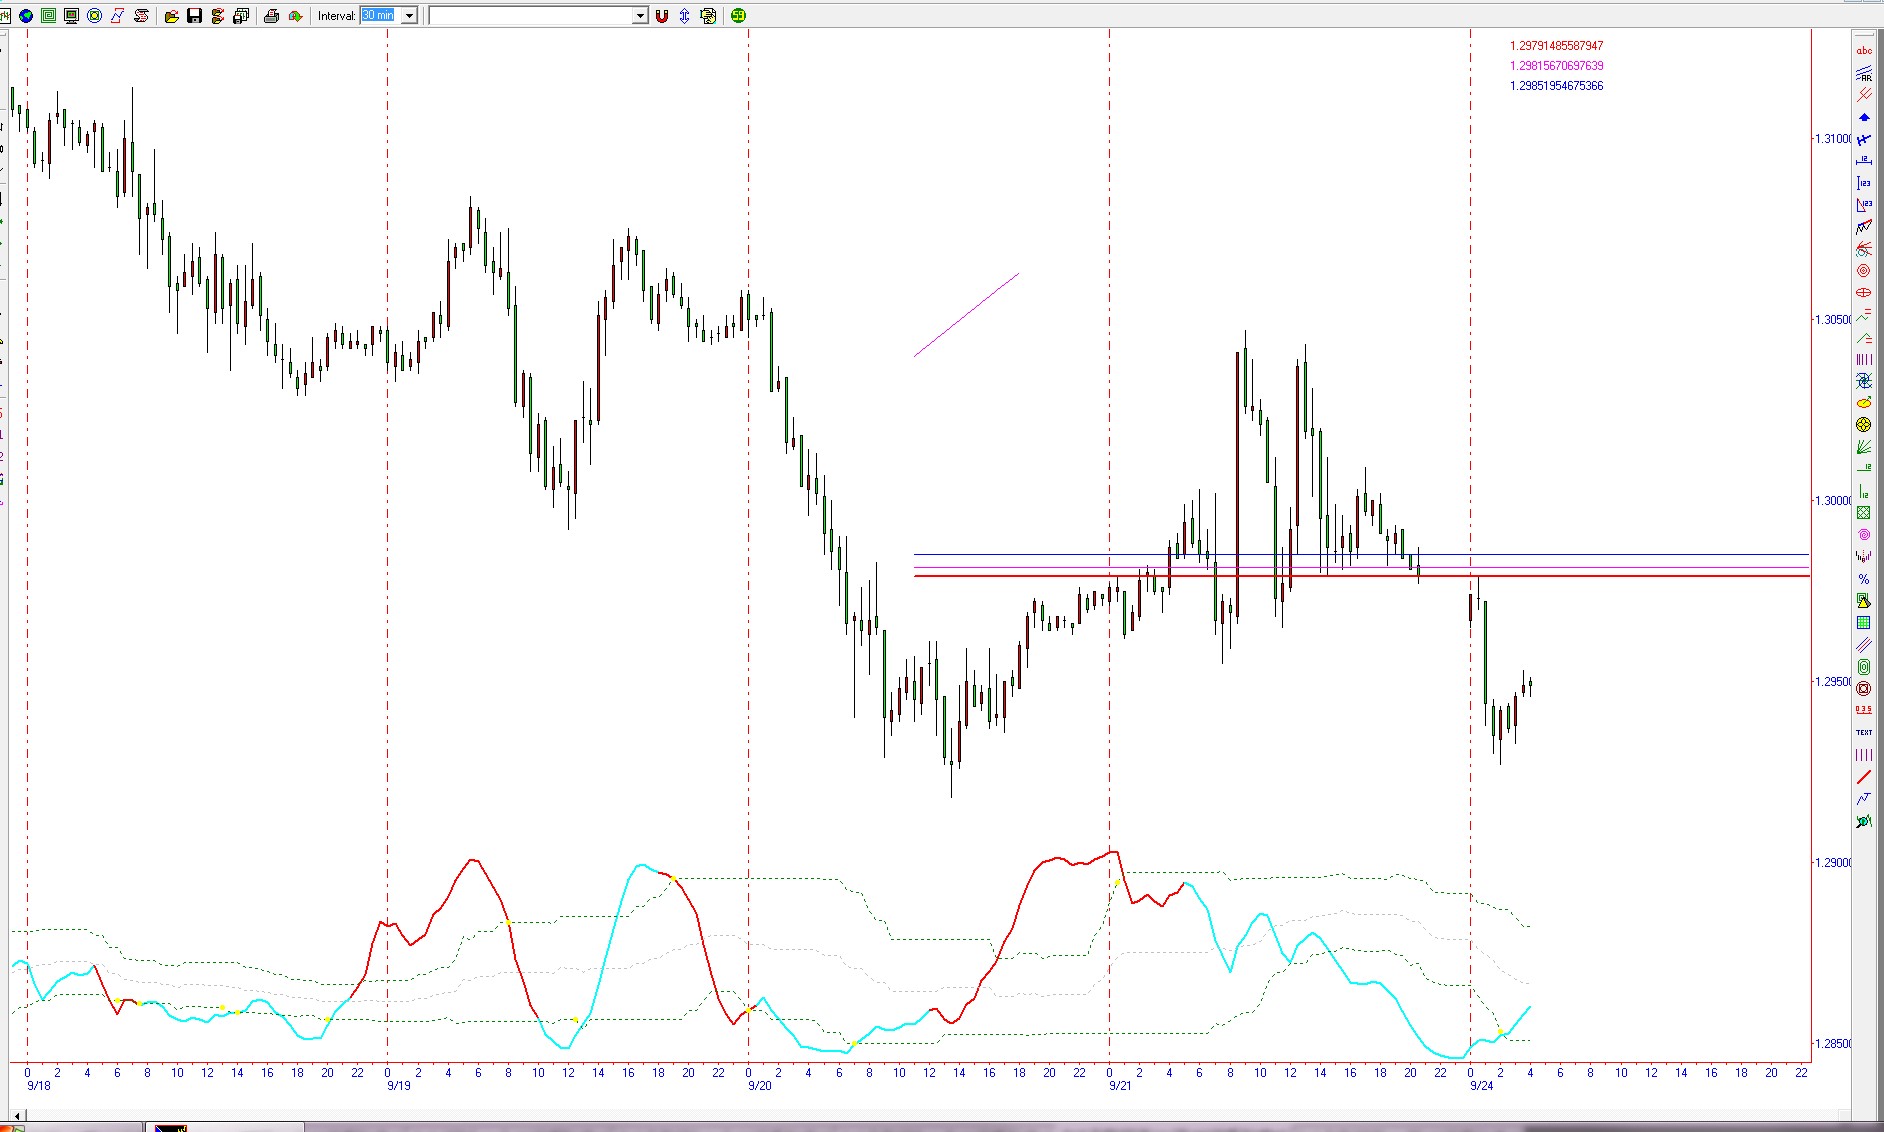Image resolution: width=1884 pixels, height=1132 pixels.
Task: Open the Interval dropdown arrow
Action: [x=409, y=16]
